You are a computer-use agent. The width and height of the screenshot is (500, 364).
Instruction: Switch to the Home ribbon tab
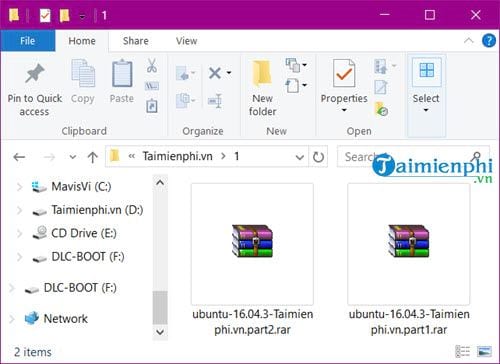tap(82, 41)
